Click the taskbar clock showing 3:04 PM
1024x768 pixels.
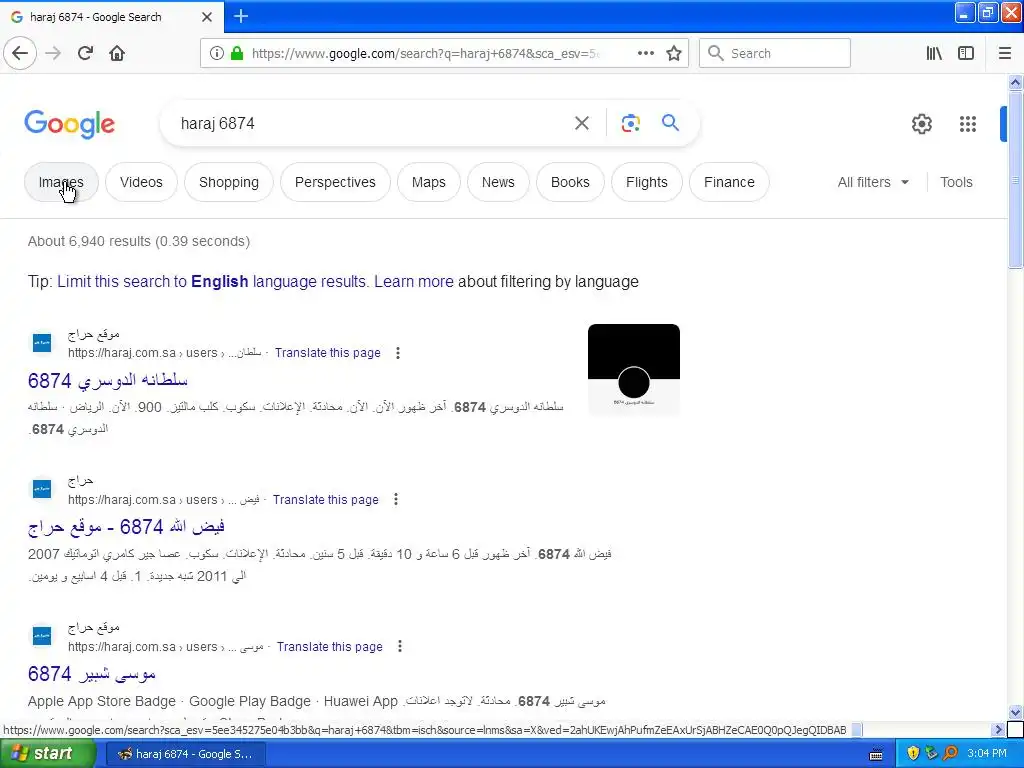coord(987,753)
